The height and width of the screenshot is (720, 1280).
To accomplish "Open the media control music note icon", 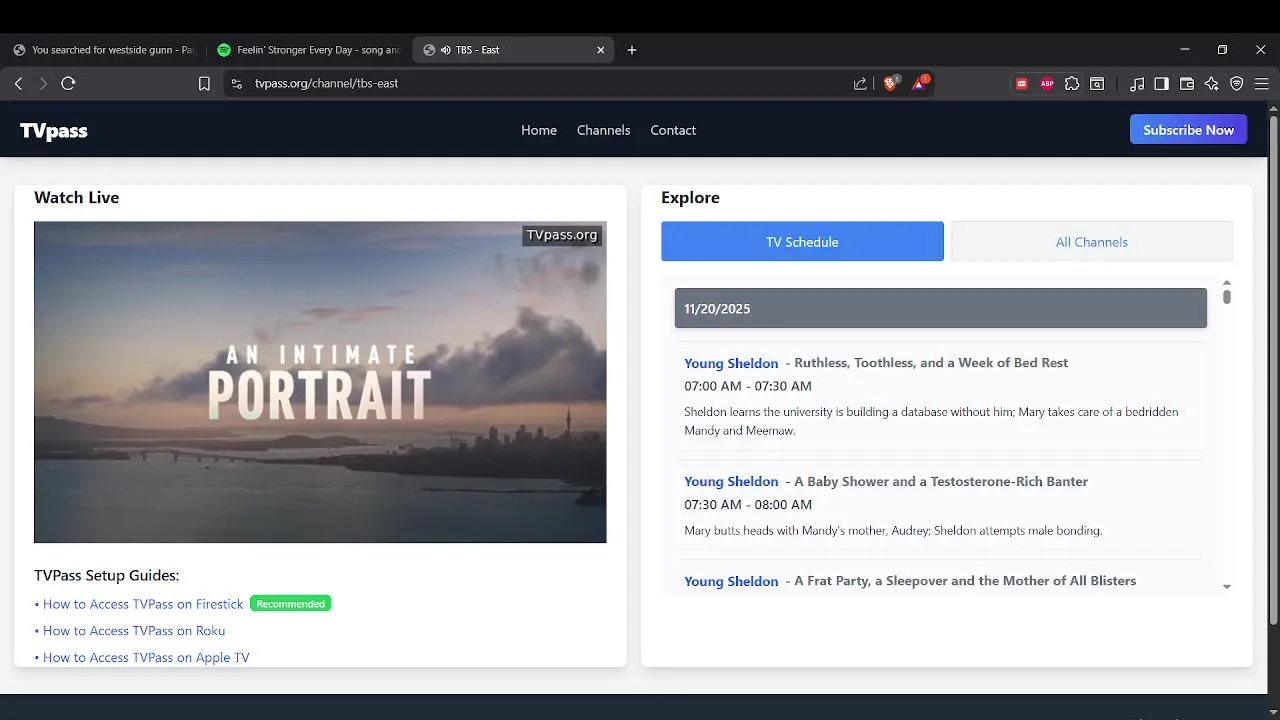I will pos(1136,84).
